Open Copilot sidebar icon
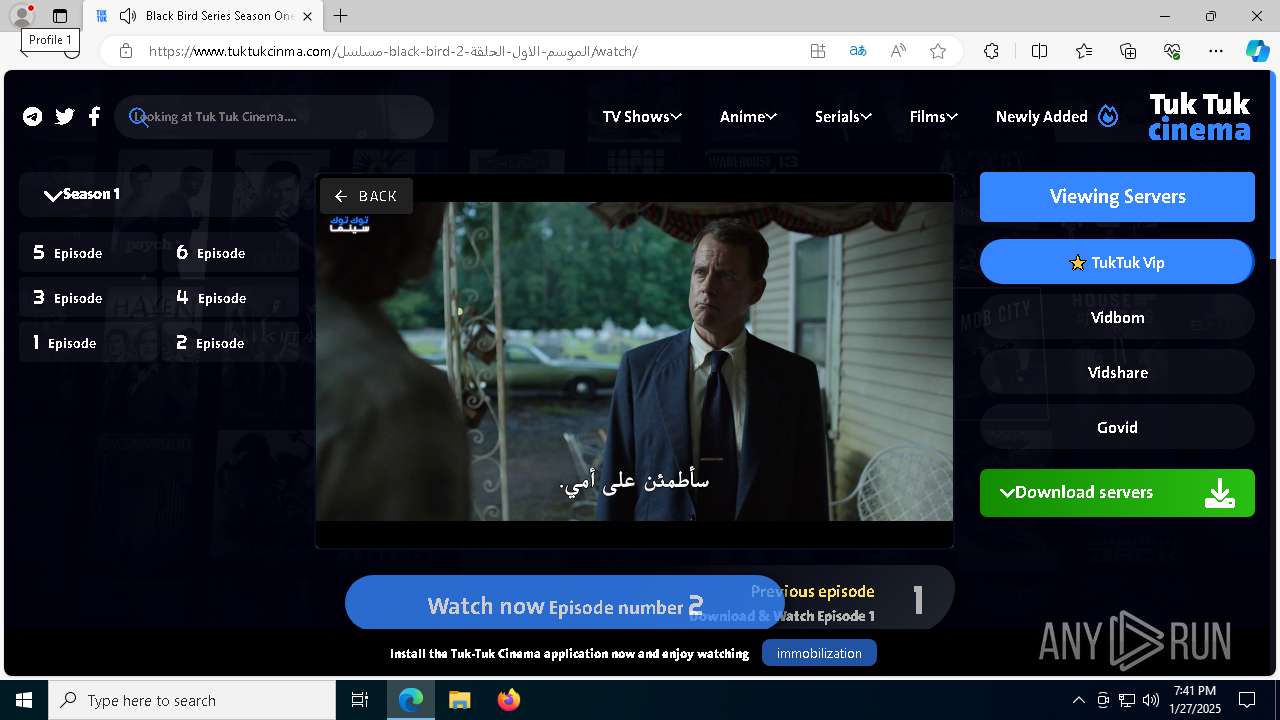The height and width of the screenshot is (720, 1280). (1257, 51)
